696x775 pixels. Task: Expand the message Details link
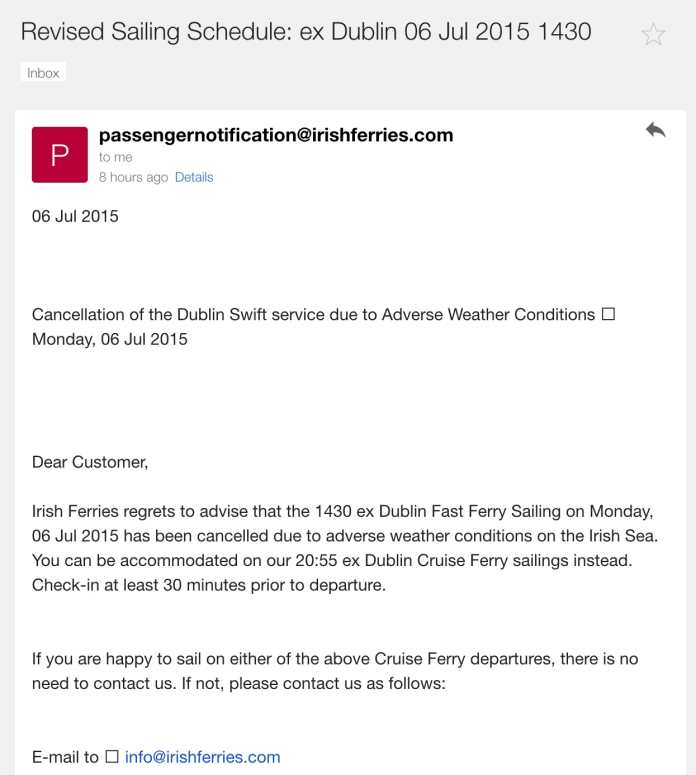194,177
